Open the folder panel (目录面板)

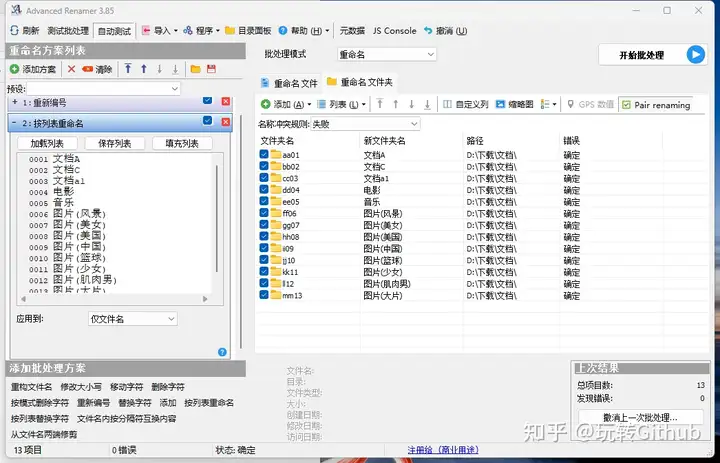click(248, 31)
